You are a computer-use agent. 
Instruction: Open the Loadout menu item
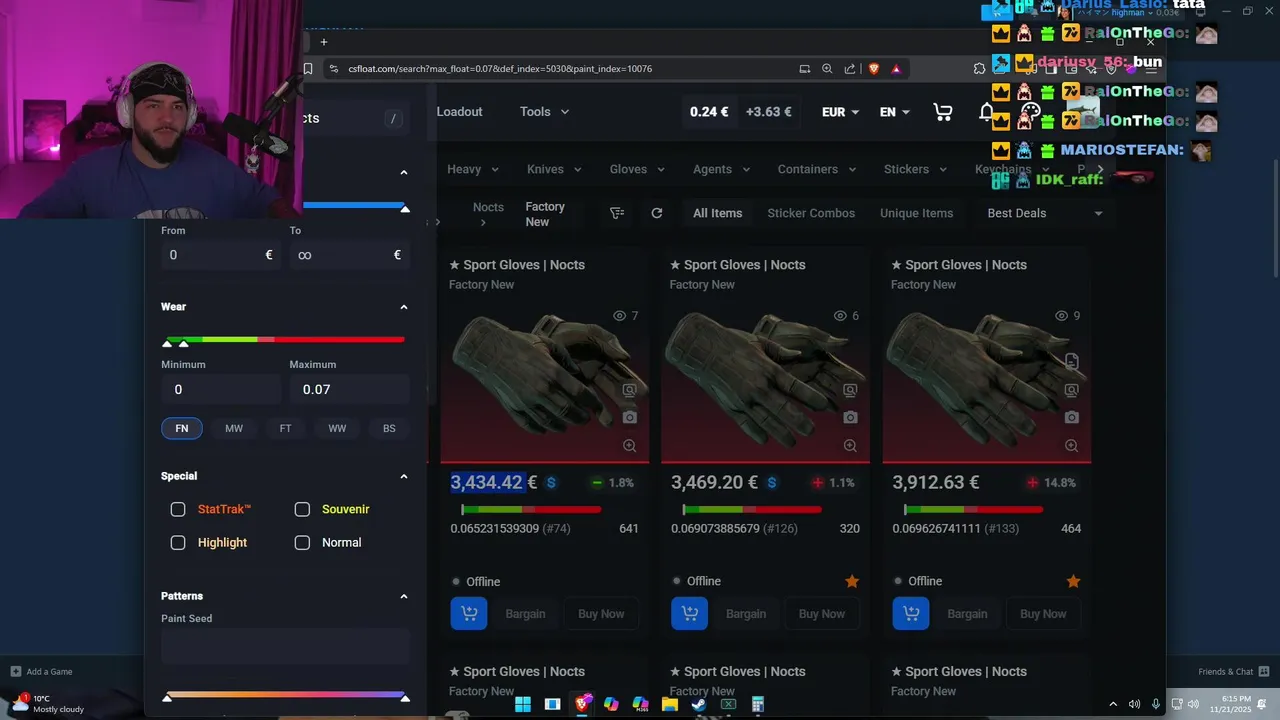459,112
